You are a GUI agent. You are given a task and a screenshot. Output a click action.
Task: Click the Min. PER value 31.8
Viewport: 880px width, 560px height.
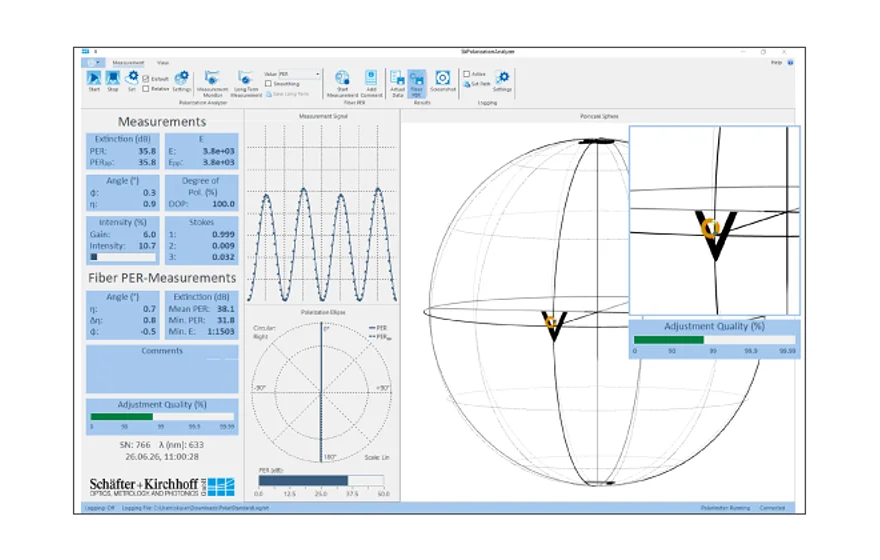click(226, 320)
